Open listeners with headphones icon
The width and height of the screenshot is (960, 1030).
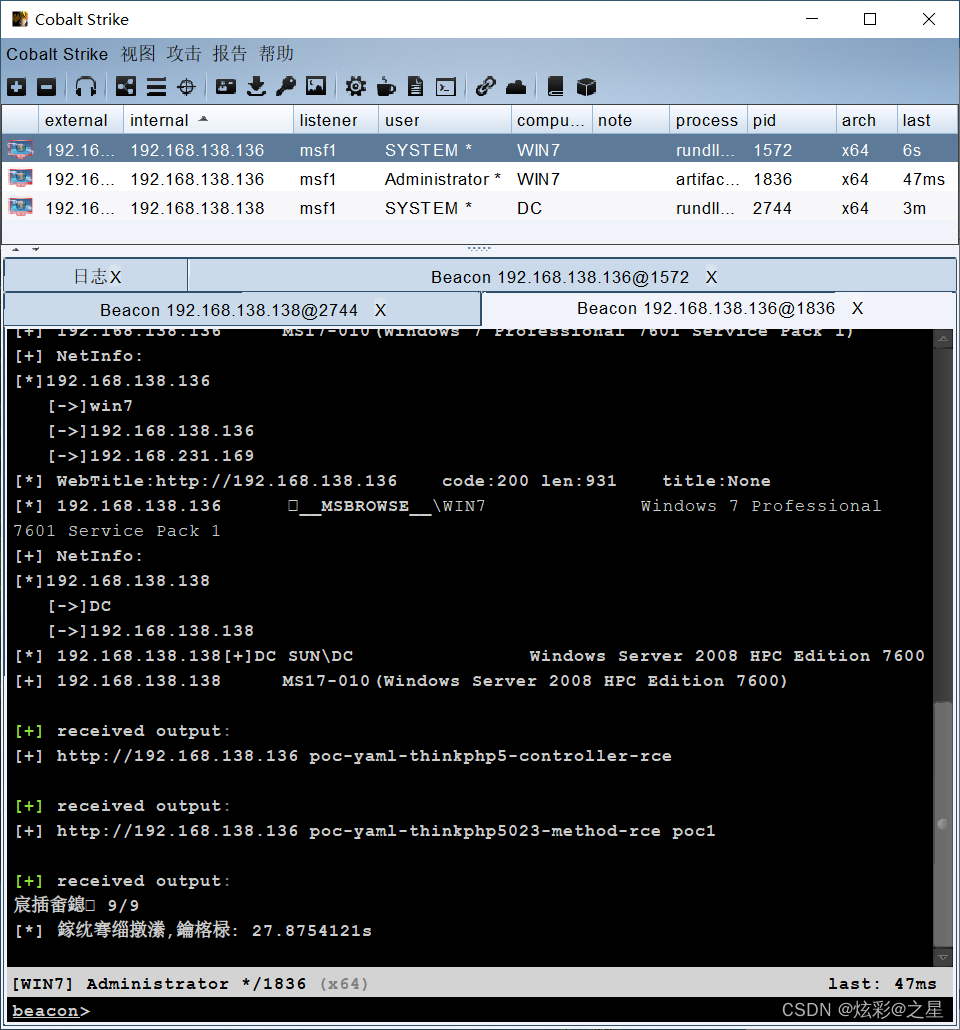[x=85, y=87]
